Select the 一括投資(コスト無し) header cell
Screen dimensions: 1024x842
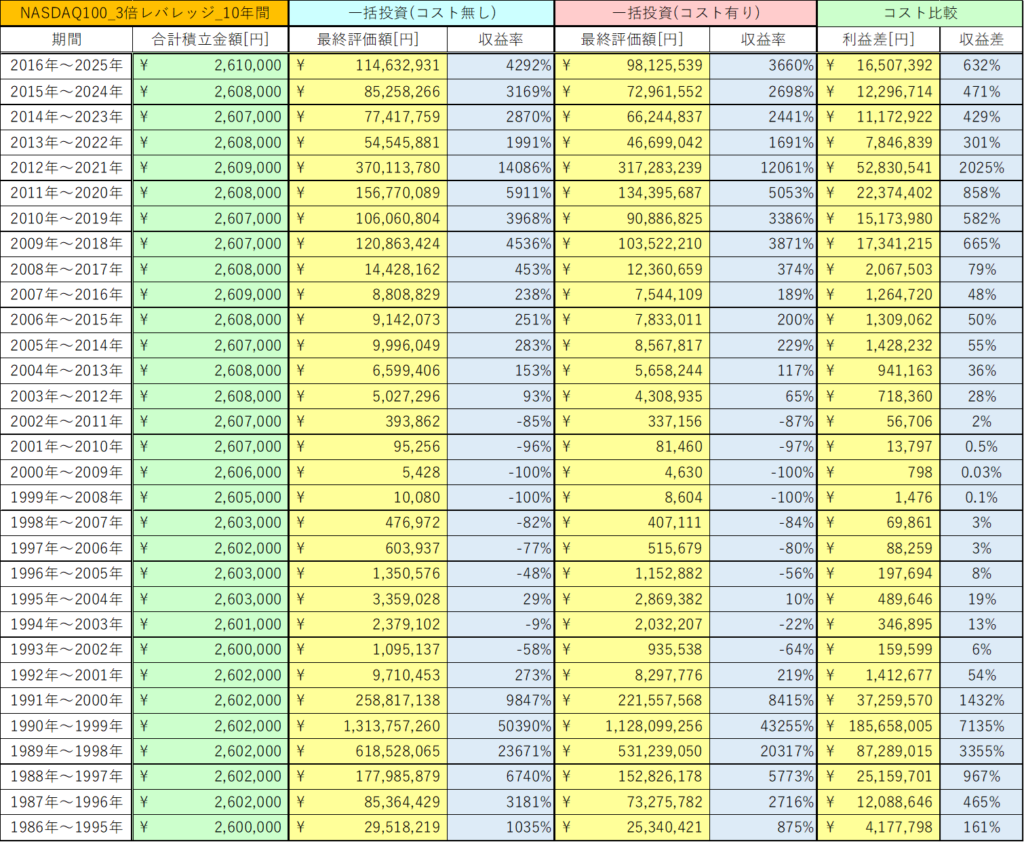pyautogui.click(x=421, y=13)
